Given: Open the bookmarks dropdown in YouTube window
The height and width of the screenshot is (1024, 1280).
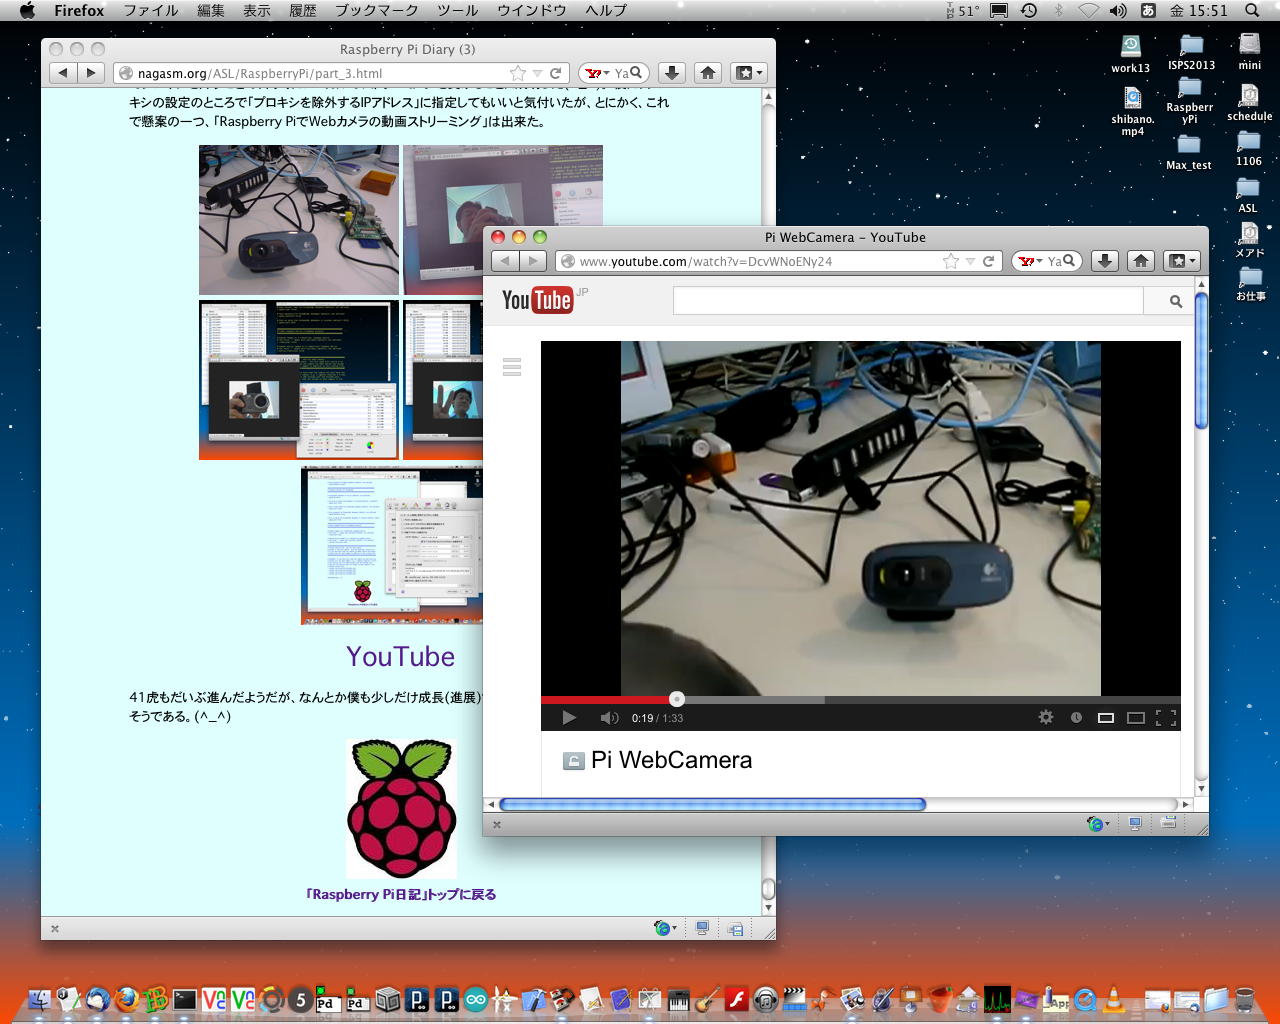Looking at the screenshot, I should pyautogui.click(x=1181, y=261).
